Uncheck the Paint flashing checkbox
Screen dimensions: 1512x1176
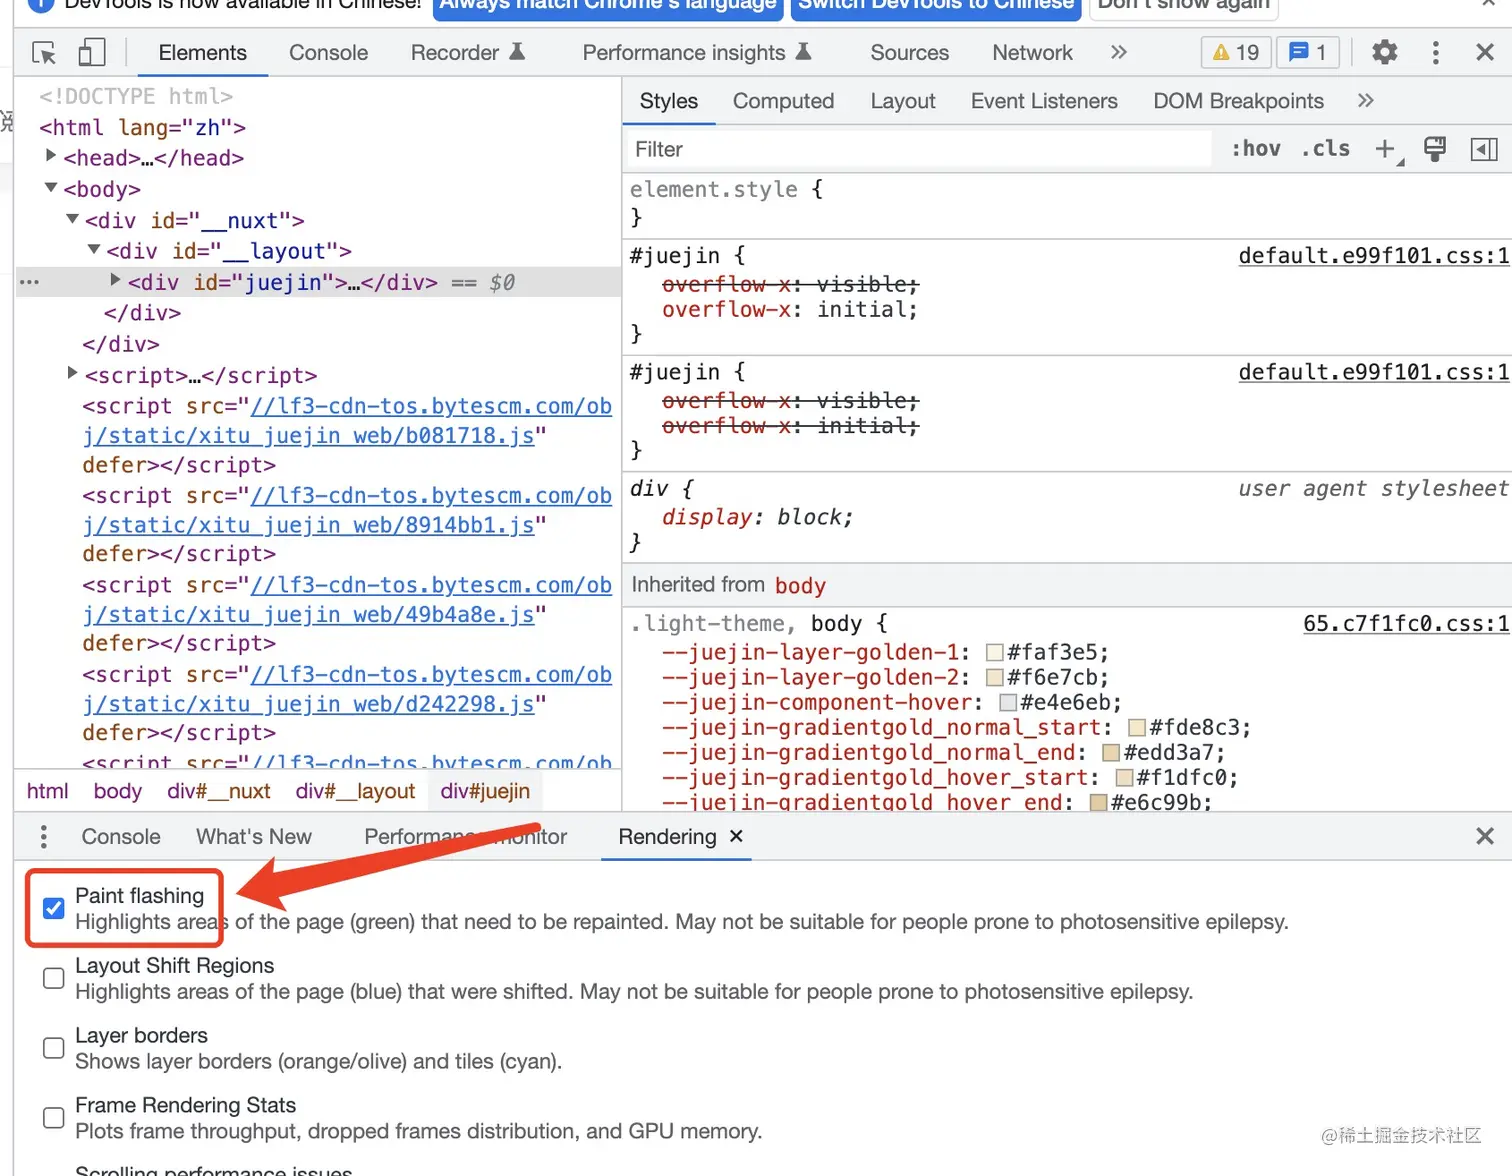(54, 908)
